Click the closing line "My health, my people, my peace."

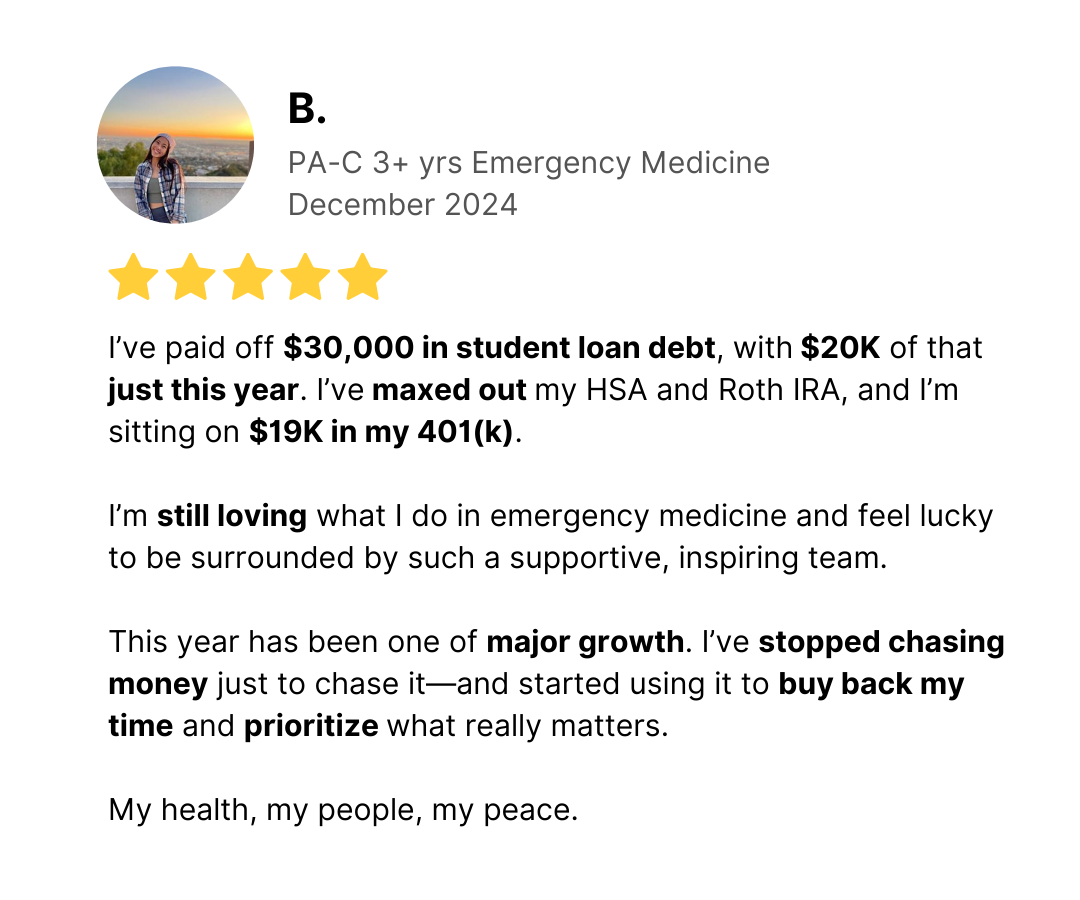(x=343, y=810)
